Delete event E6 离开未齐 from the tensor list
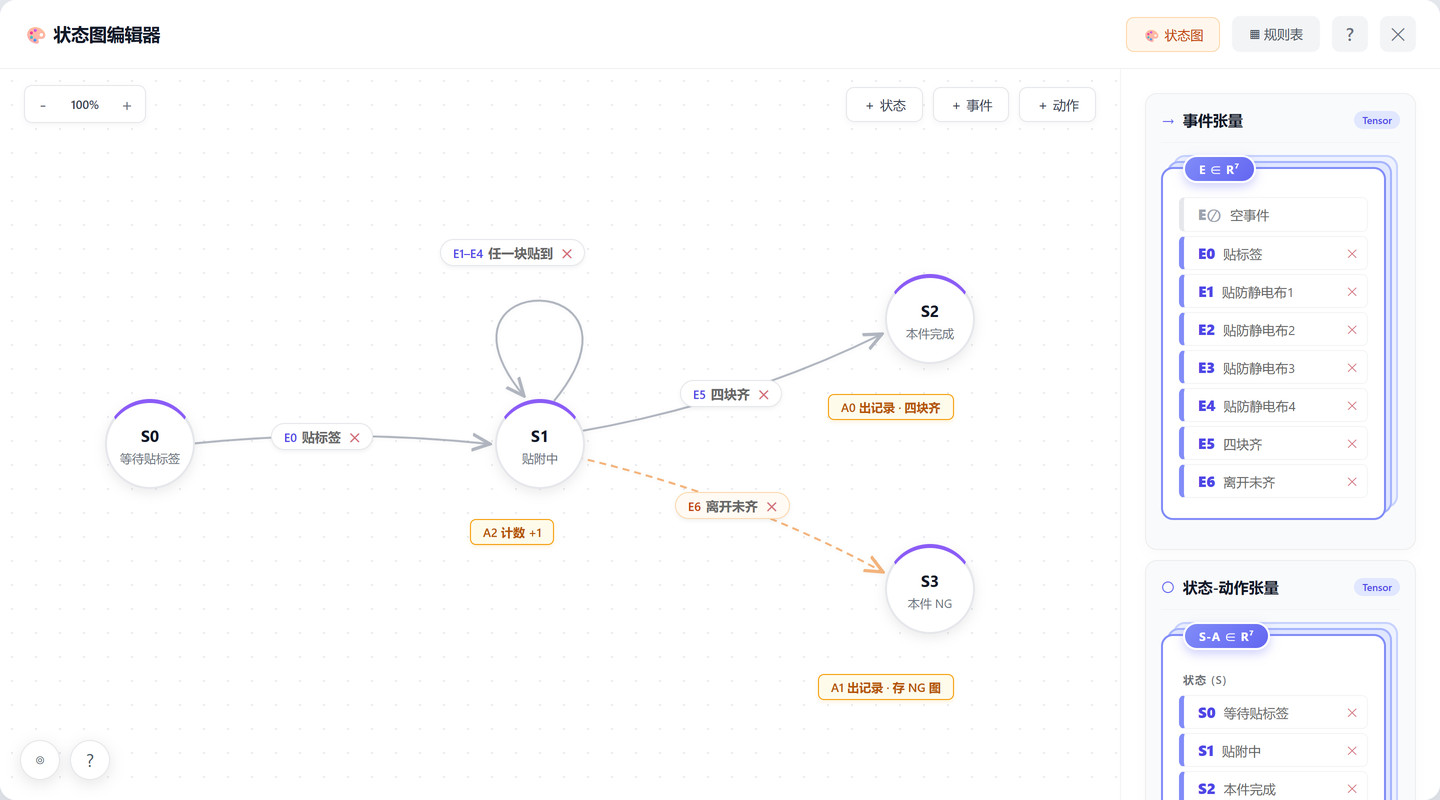The height and width of the screenshot is (800, 1440). (1352, 482)
